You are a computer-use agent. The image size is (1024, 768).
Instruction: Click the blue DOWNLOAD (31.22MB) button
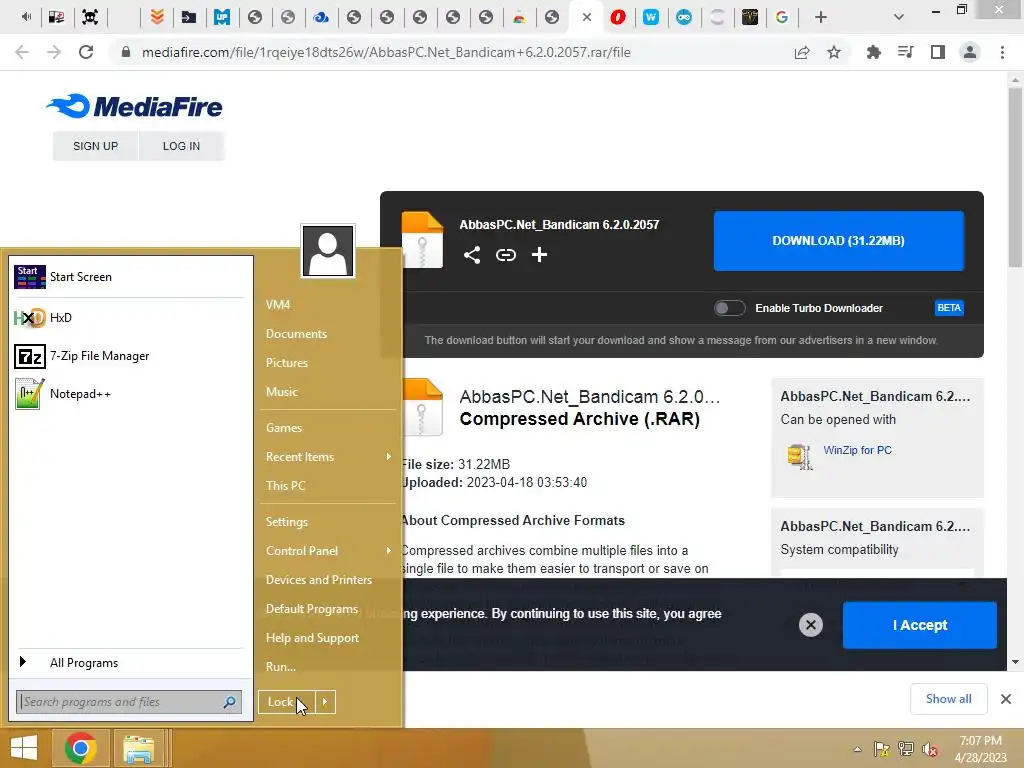click(839, 240)
